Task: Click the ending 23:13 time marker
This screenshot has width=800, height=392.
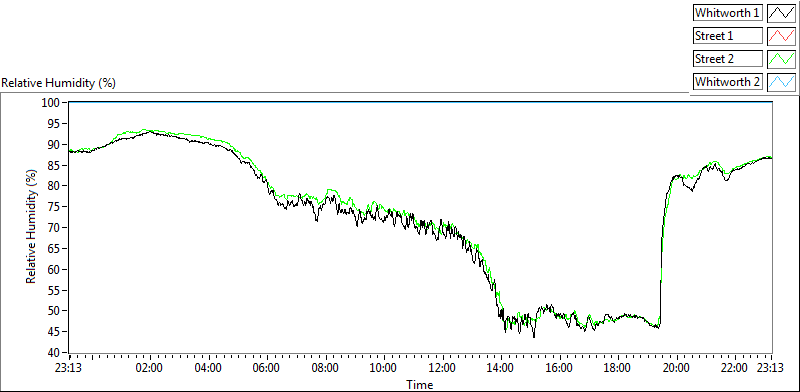Action: click(770, 368)
